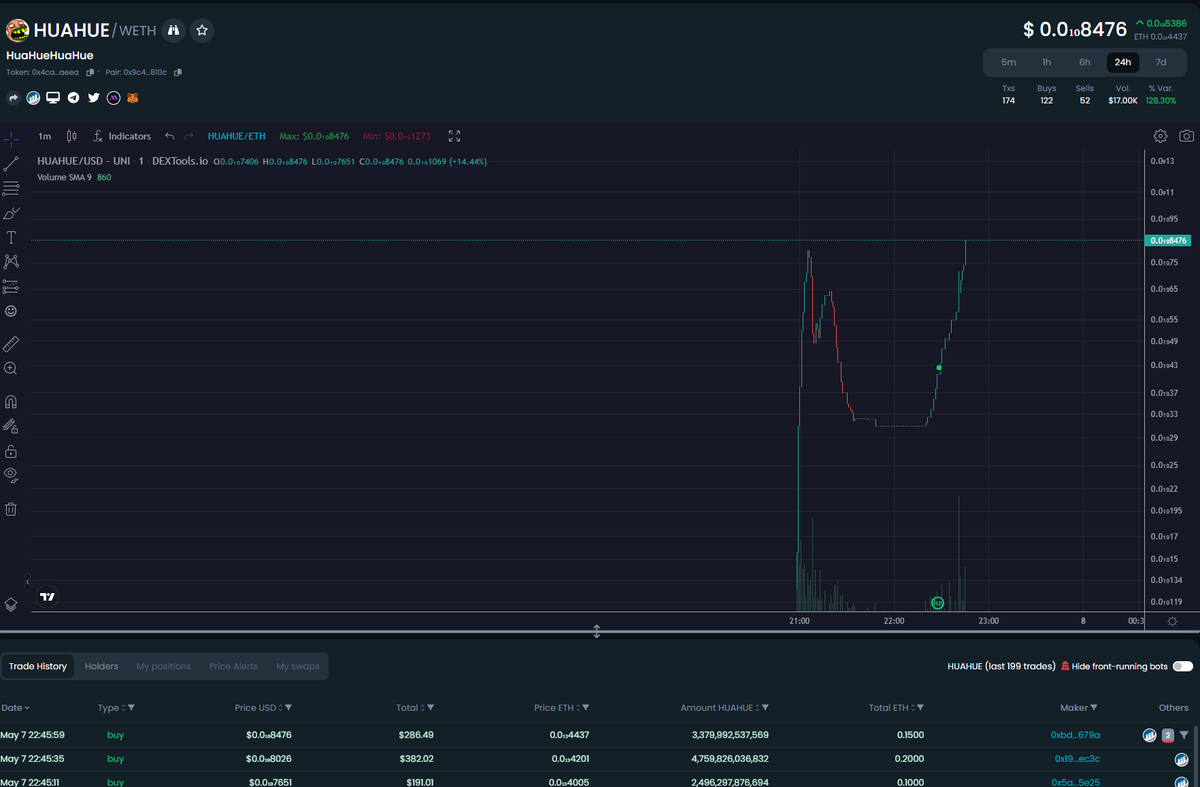
Task: Select the 7d stats timeframe
Action: (1160, 62)
